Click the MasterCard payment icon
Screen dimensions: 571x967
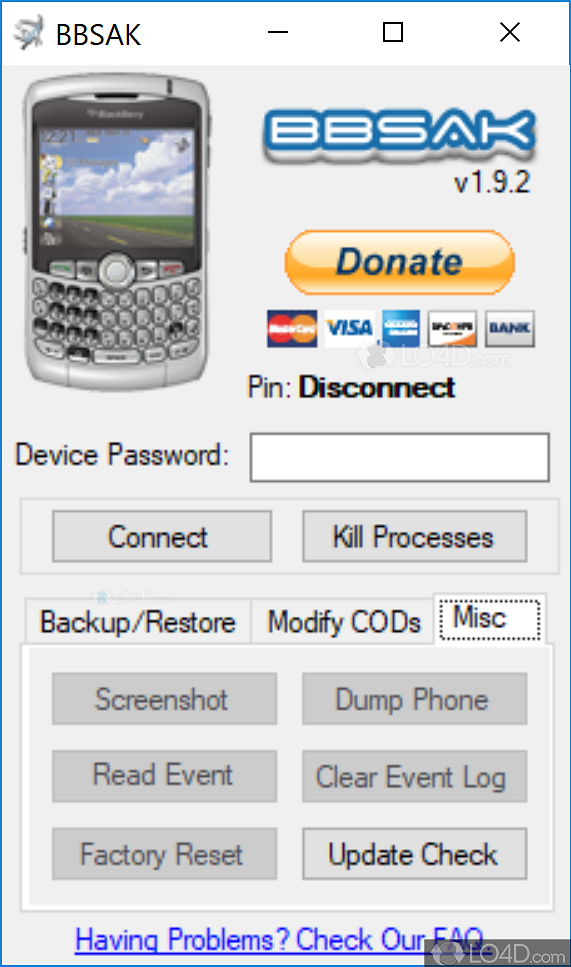coord(292,329)
